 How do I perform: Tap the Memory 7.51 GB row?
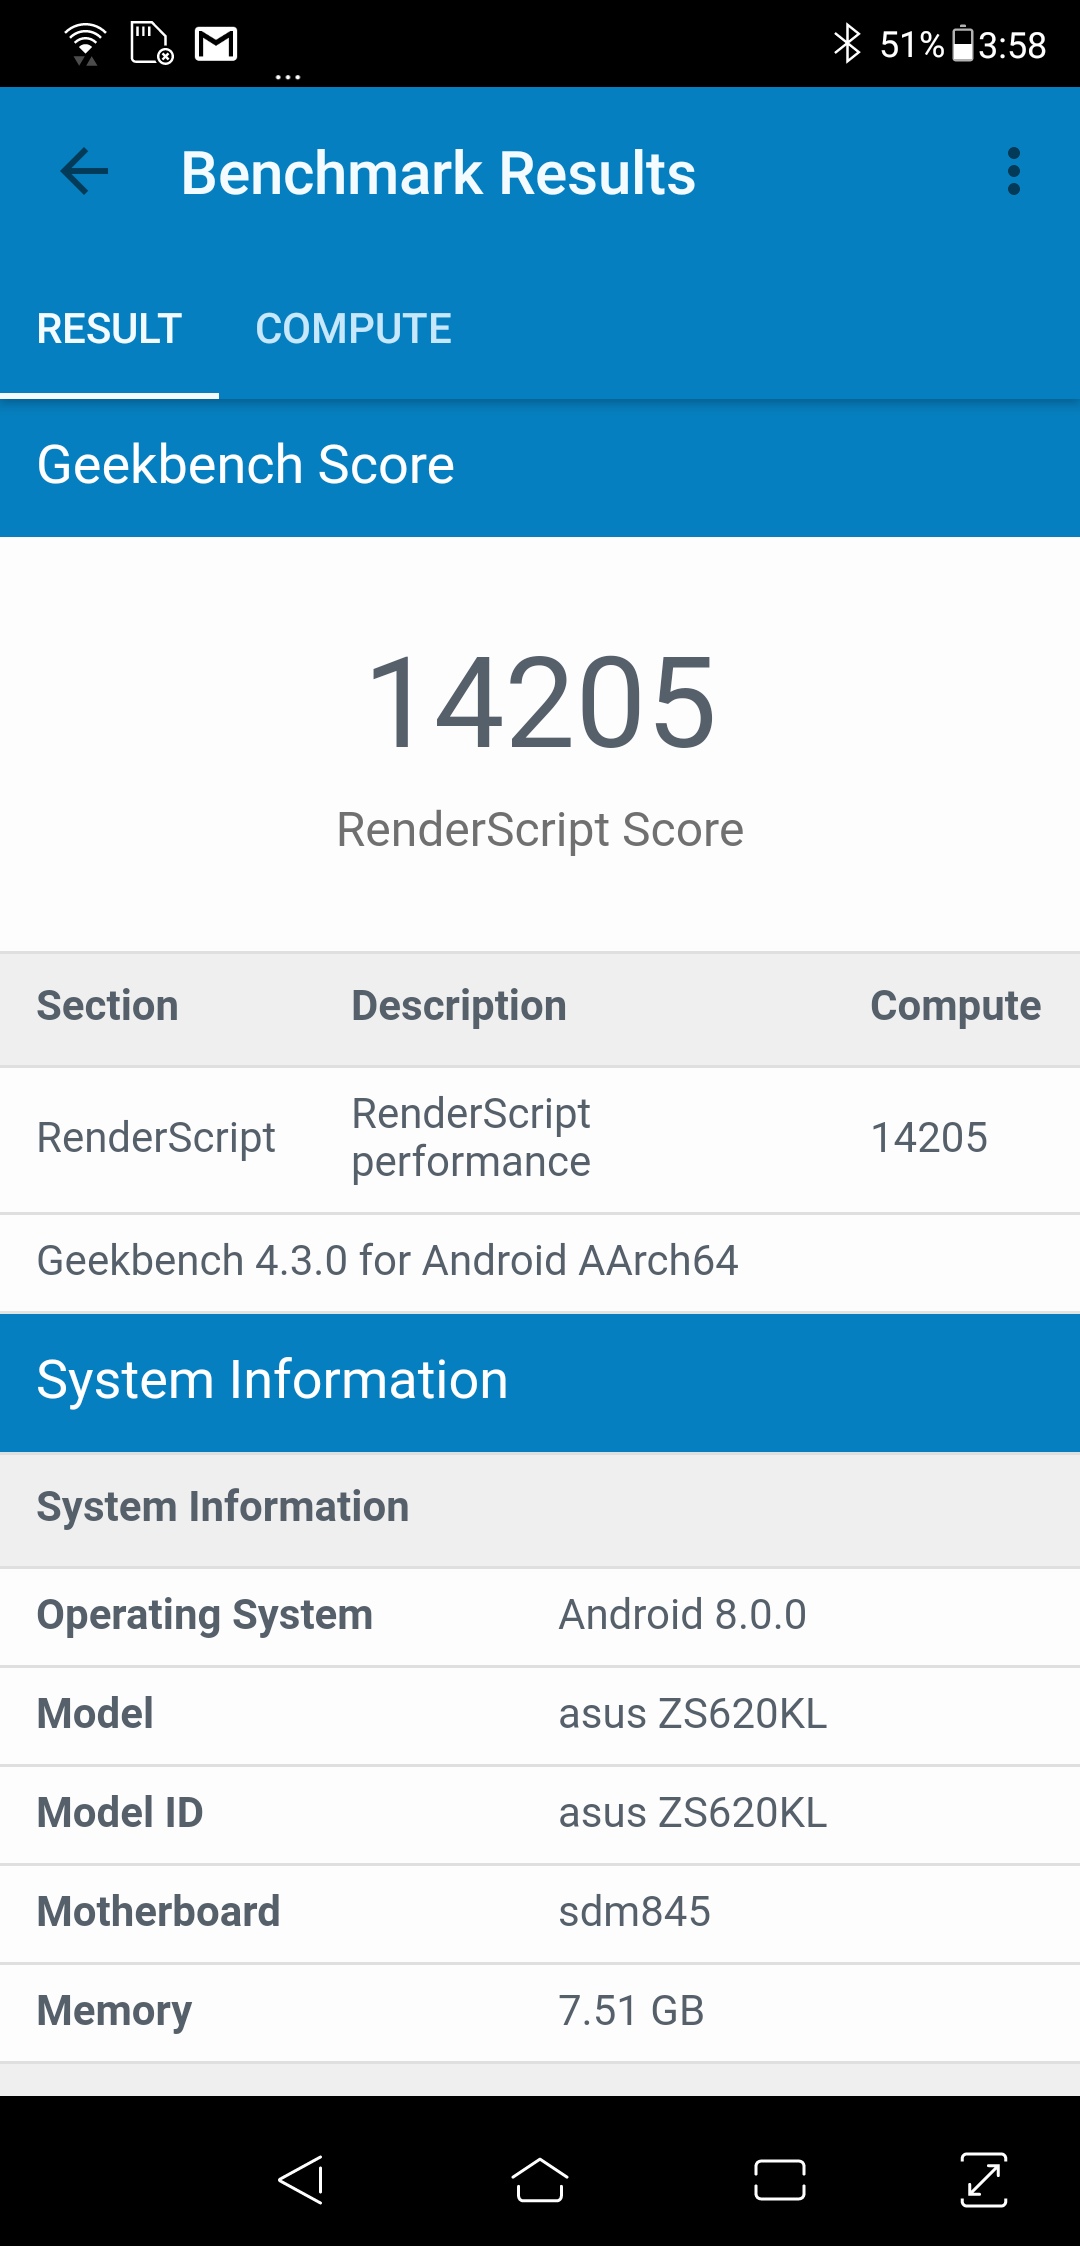click(x=540, y=2011)
